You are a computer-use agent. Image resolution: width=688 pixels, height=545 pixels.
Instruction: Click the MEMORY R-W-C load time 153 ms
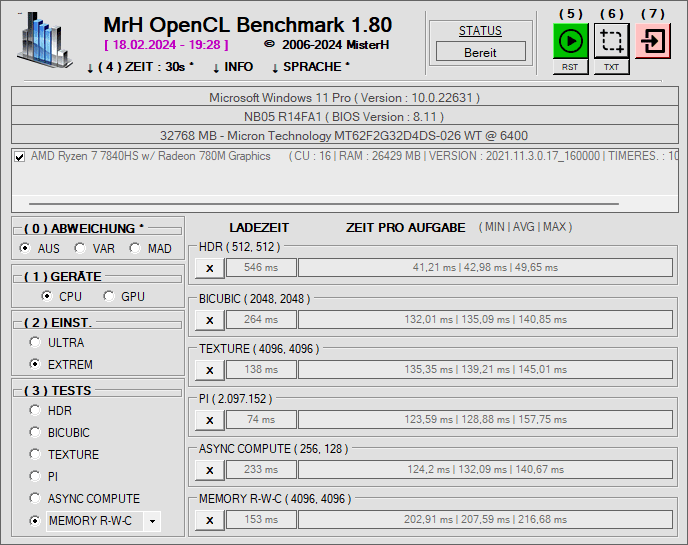(261, 519)
